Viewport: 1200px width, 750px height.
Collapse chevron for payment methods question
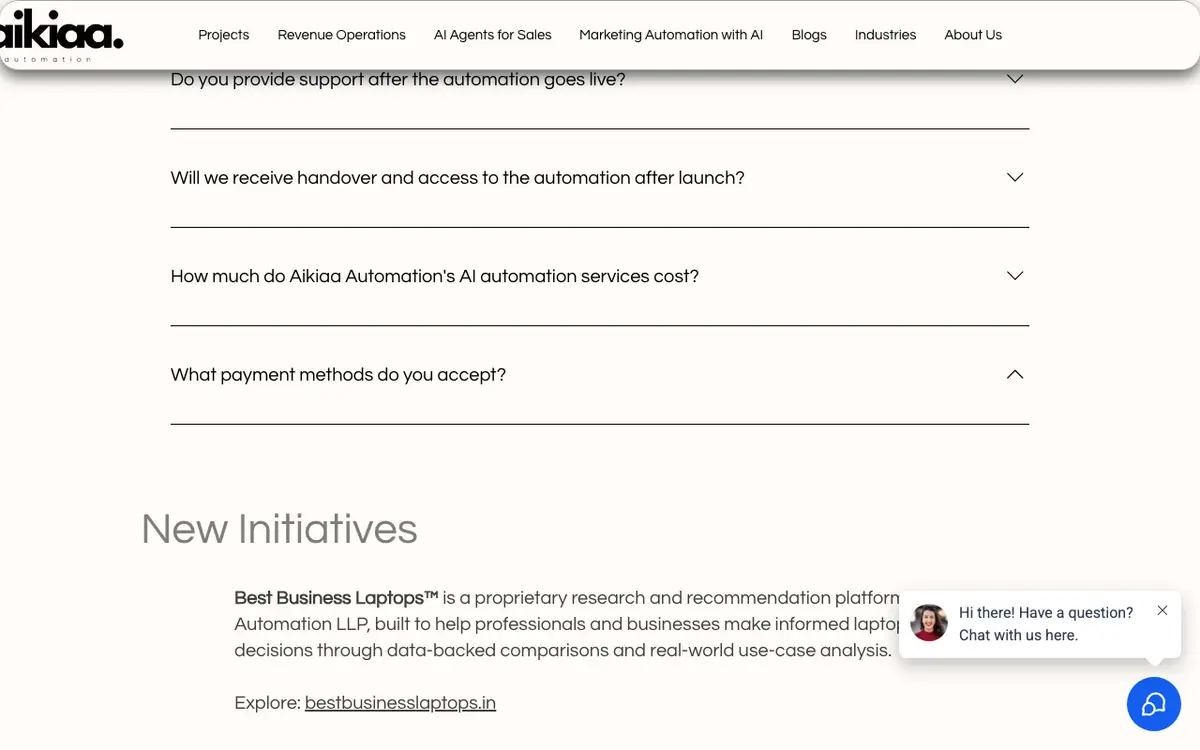pos(1015,374)
